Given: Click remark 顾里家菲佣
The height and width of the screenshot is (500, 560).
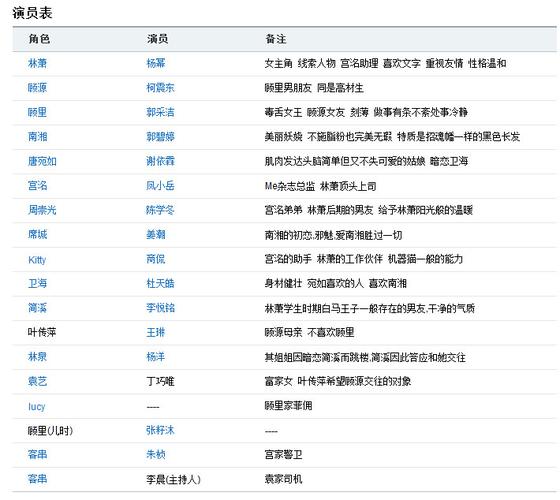Looking at the screenshot, I should 288,406.
